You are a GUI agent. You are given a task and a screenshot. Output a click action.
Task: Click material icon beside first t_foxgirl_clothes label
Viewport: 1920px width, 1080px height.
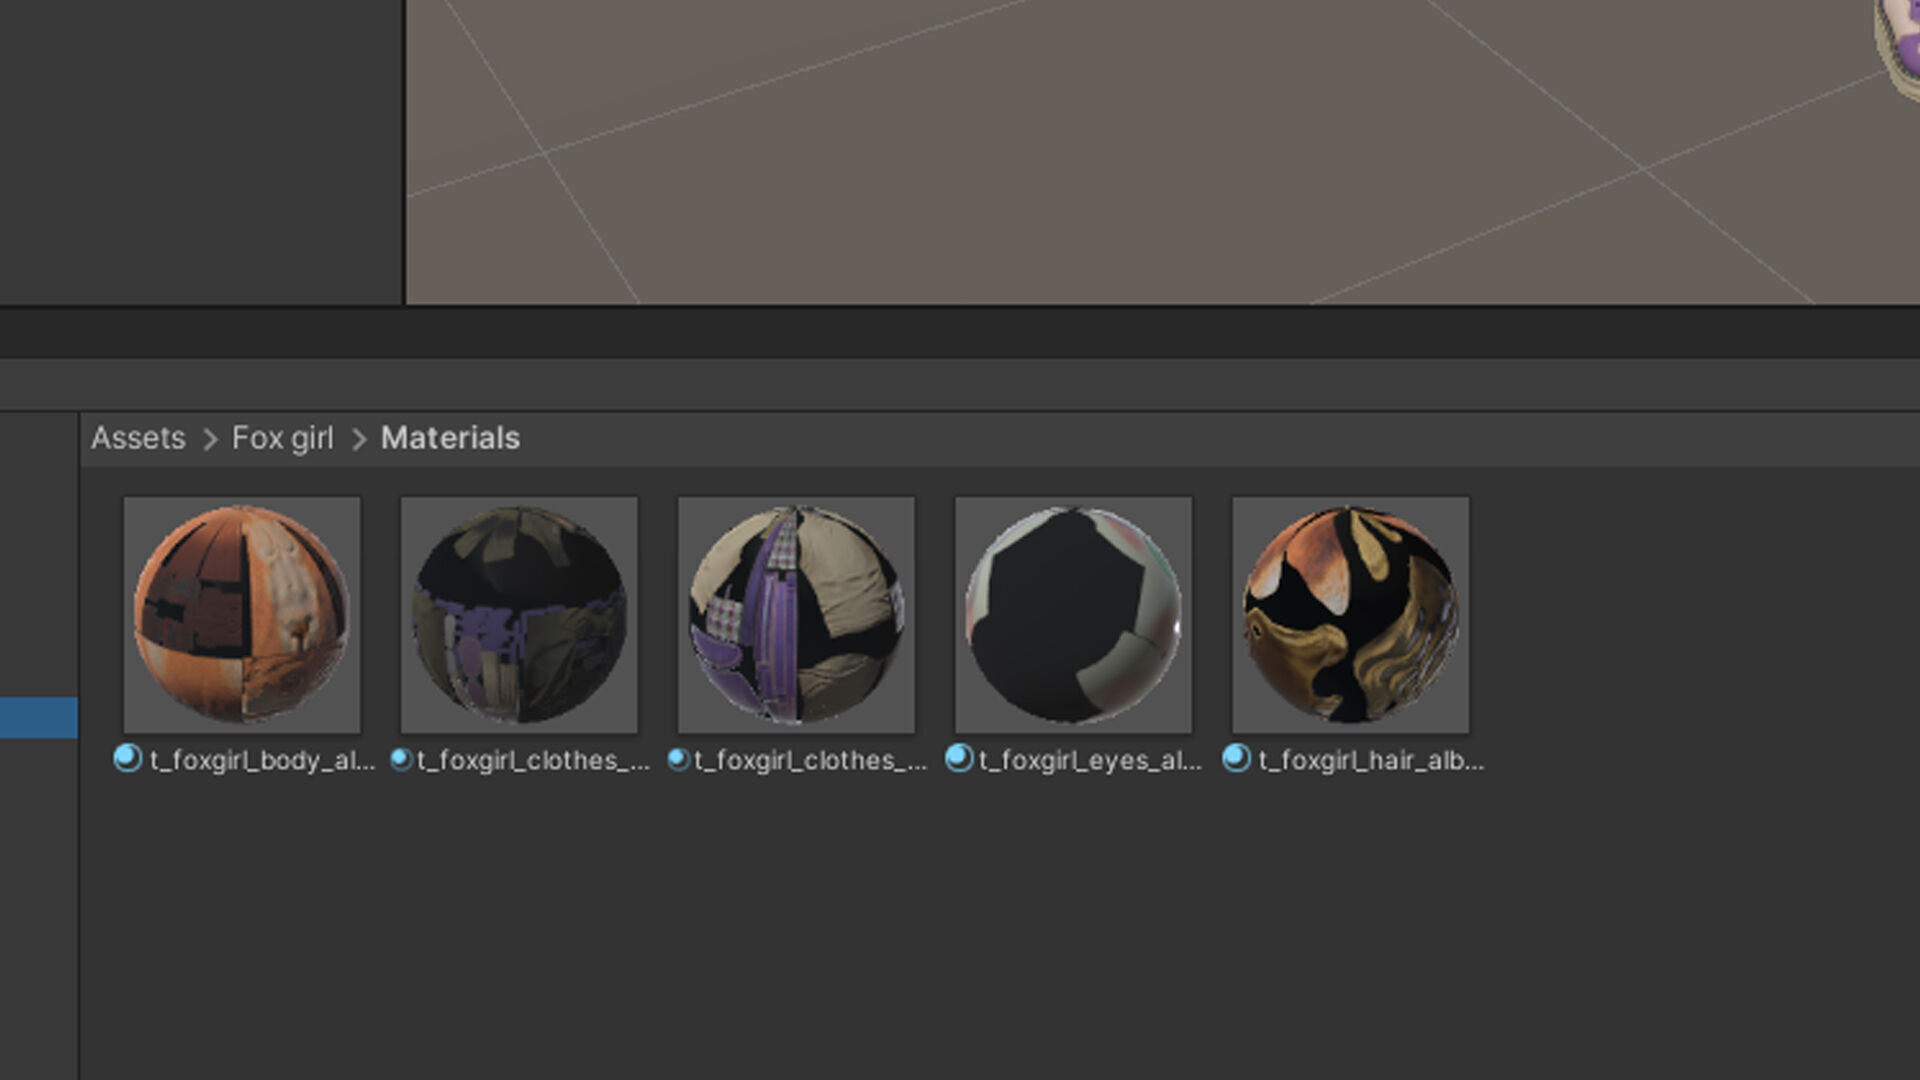(401, 760)
